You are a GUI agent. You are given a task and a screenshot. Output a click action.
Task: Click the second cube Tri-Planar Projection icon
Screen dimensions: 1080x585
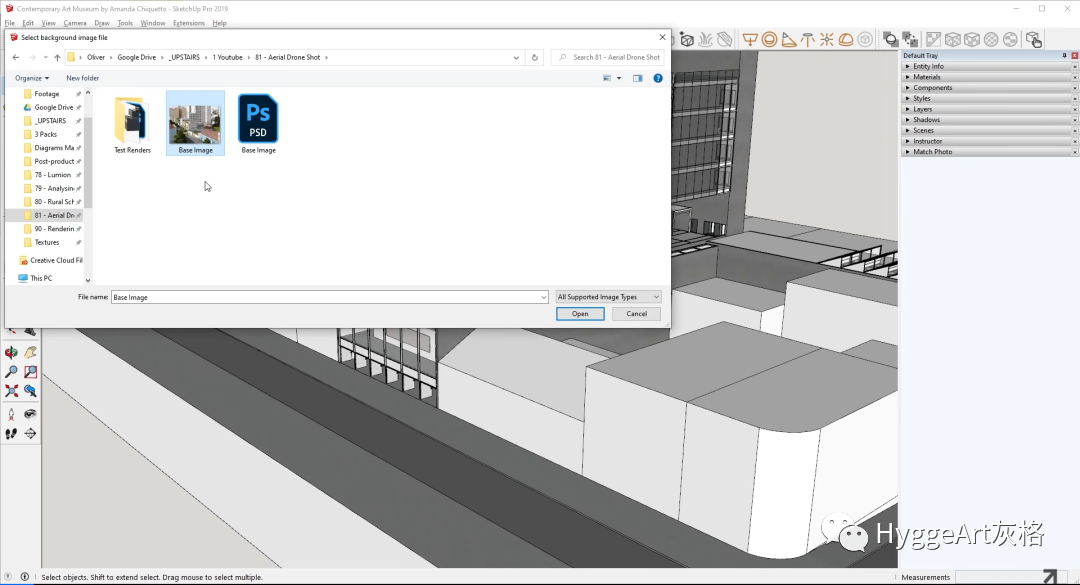point(972,40)
